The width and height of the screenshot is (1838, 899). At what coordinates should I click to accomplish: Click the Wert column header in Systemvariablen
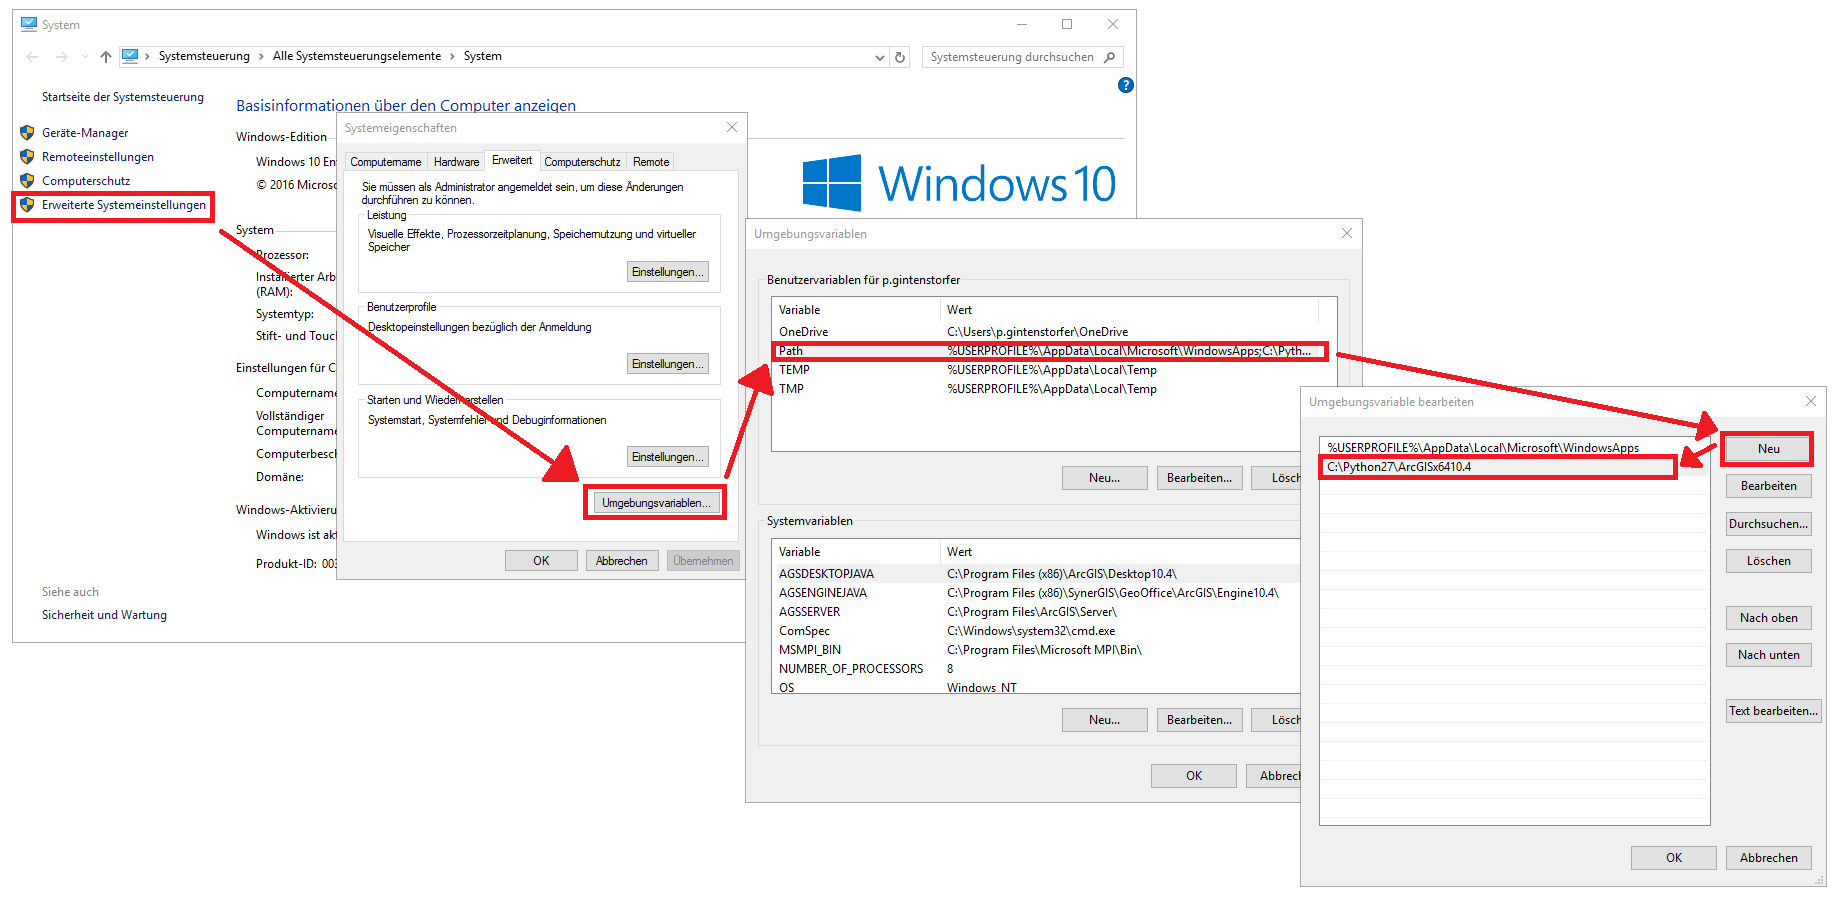click(1120, 552)
